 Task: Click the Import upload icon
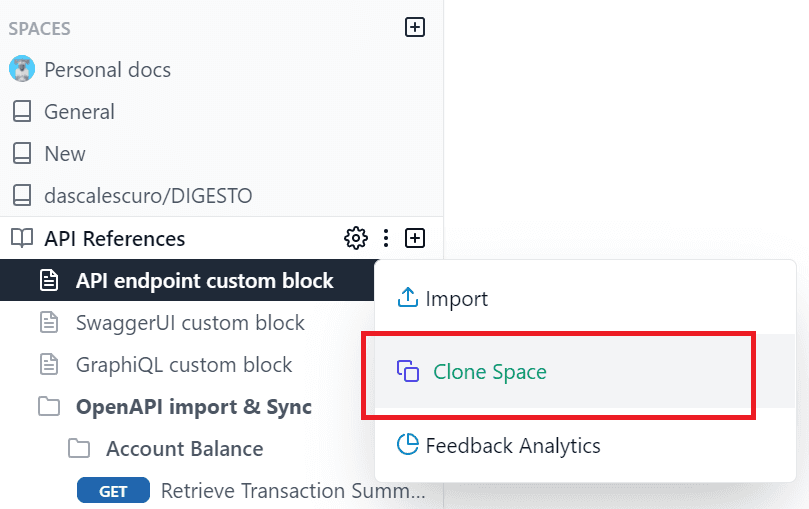(407, 298)
